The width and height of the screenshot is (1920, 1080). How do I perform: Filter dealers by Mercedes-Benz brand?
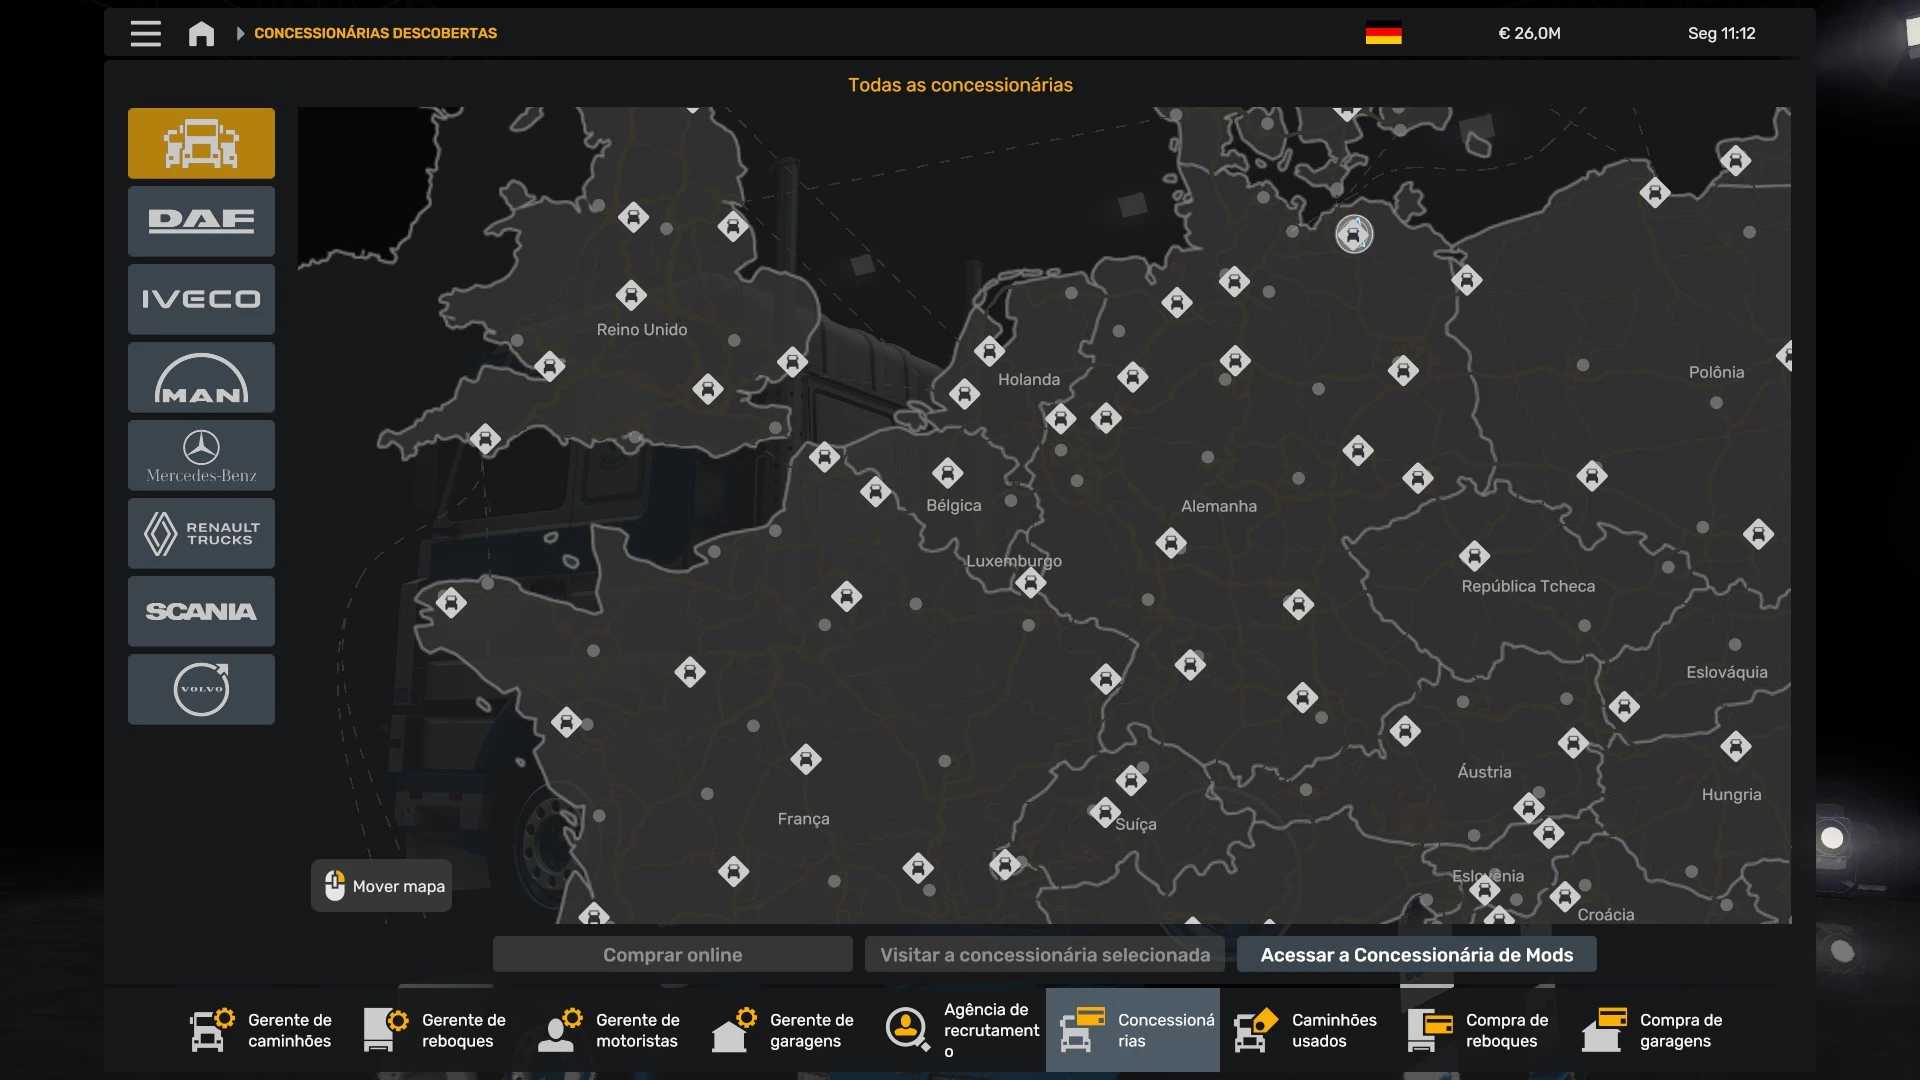click(201, 455)
